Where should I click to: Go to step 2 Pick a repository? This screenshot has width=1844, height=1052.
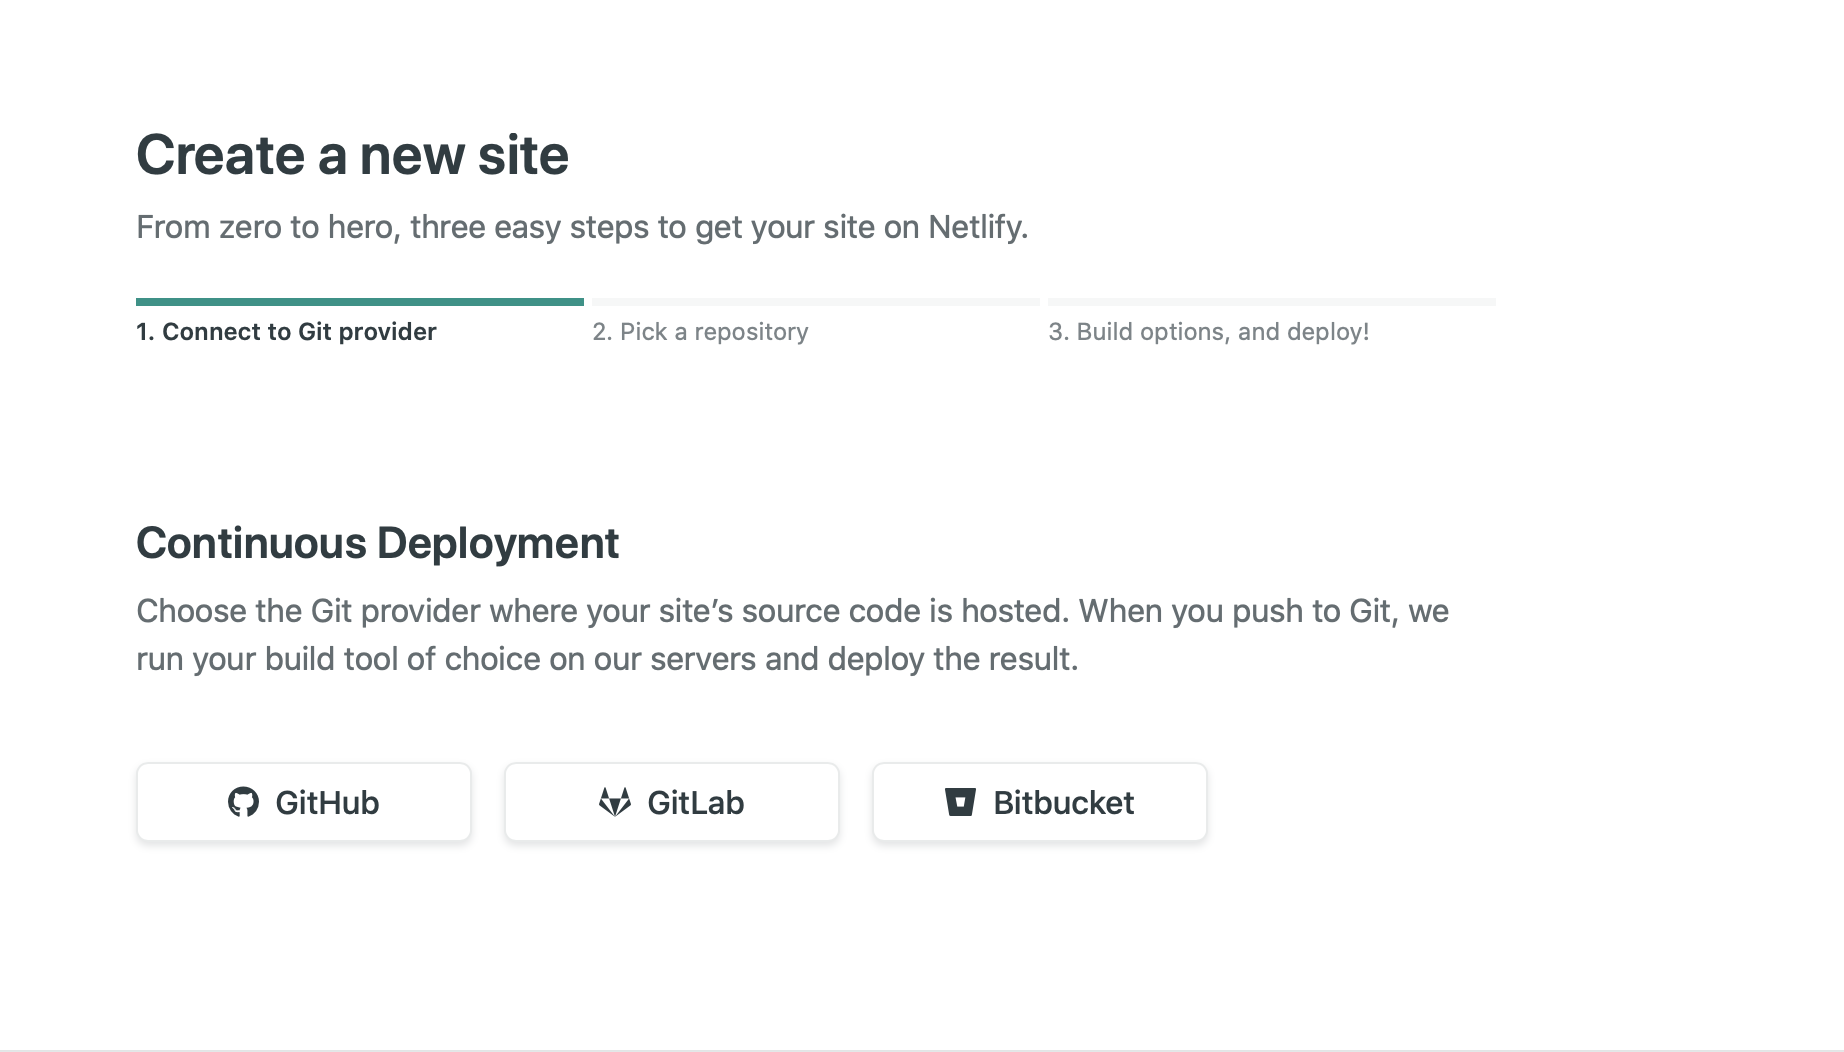pyautogui.click(x=700, y=332)
